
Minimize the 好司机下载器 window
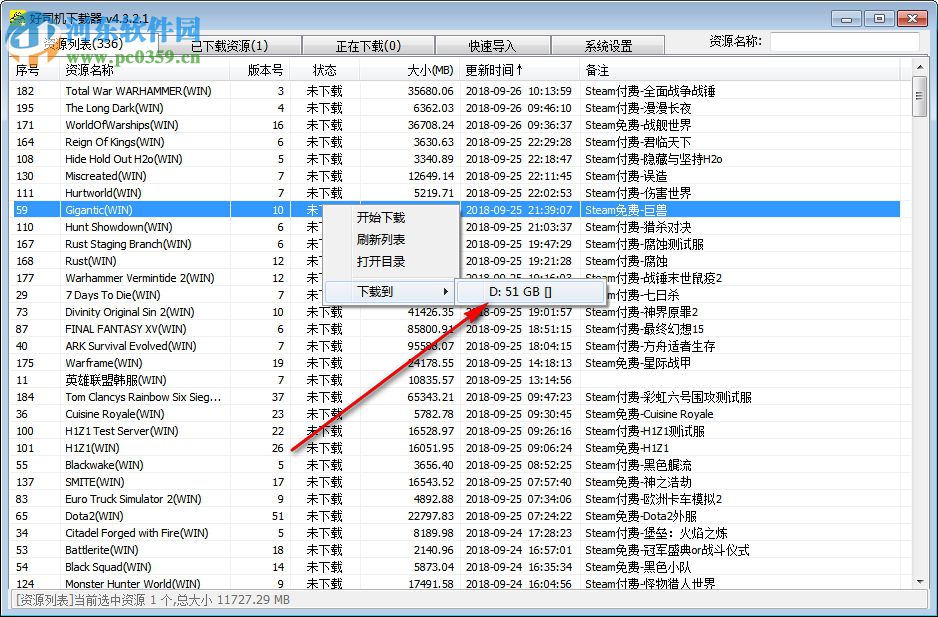tap(846, 19)
